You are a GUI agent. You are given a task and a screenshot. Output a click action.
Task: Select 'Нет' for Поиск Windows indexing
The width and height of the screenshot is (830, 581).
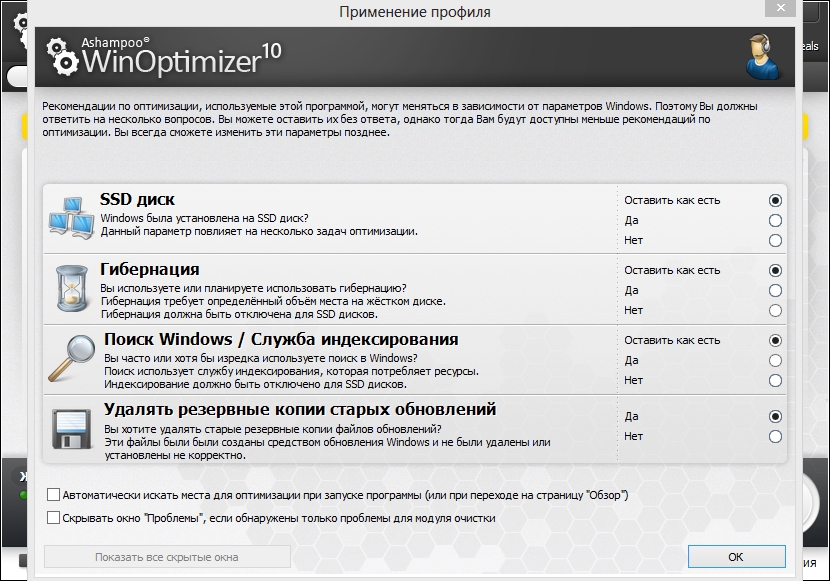pyautogui.click(x=775, y=380)
